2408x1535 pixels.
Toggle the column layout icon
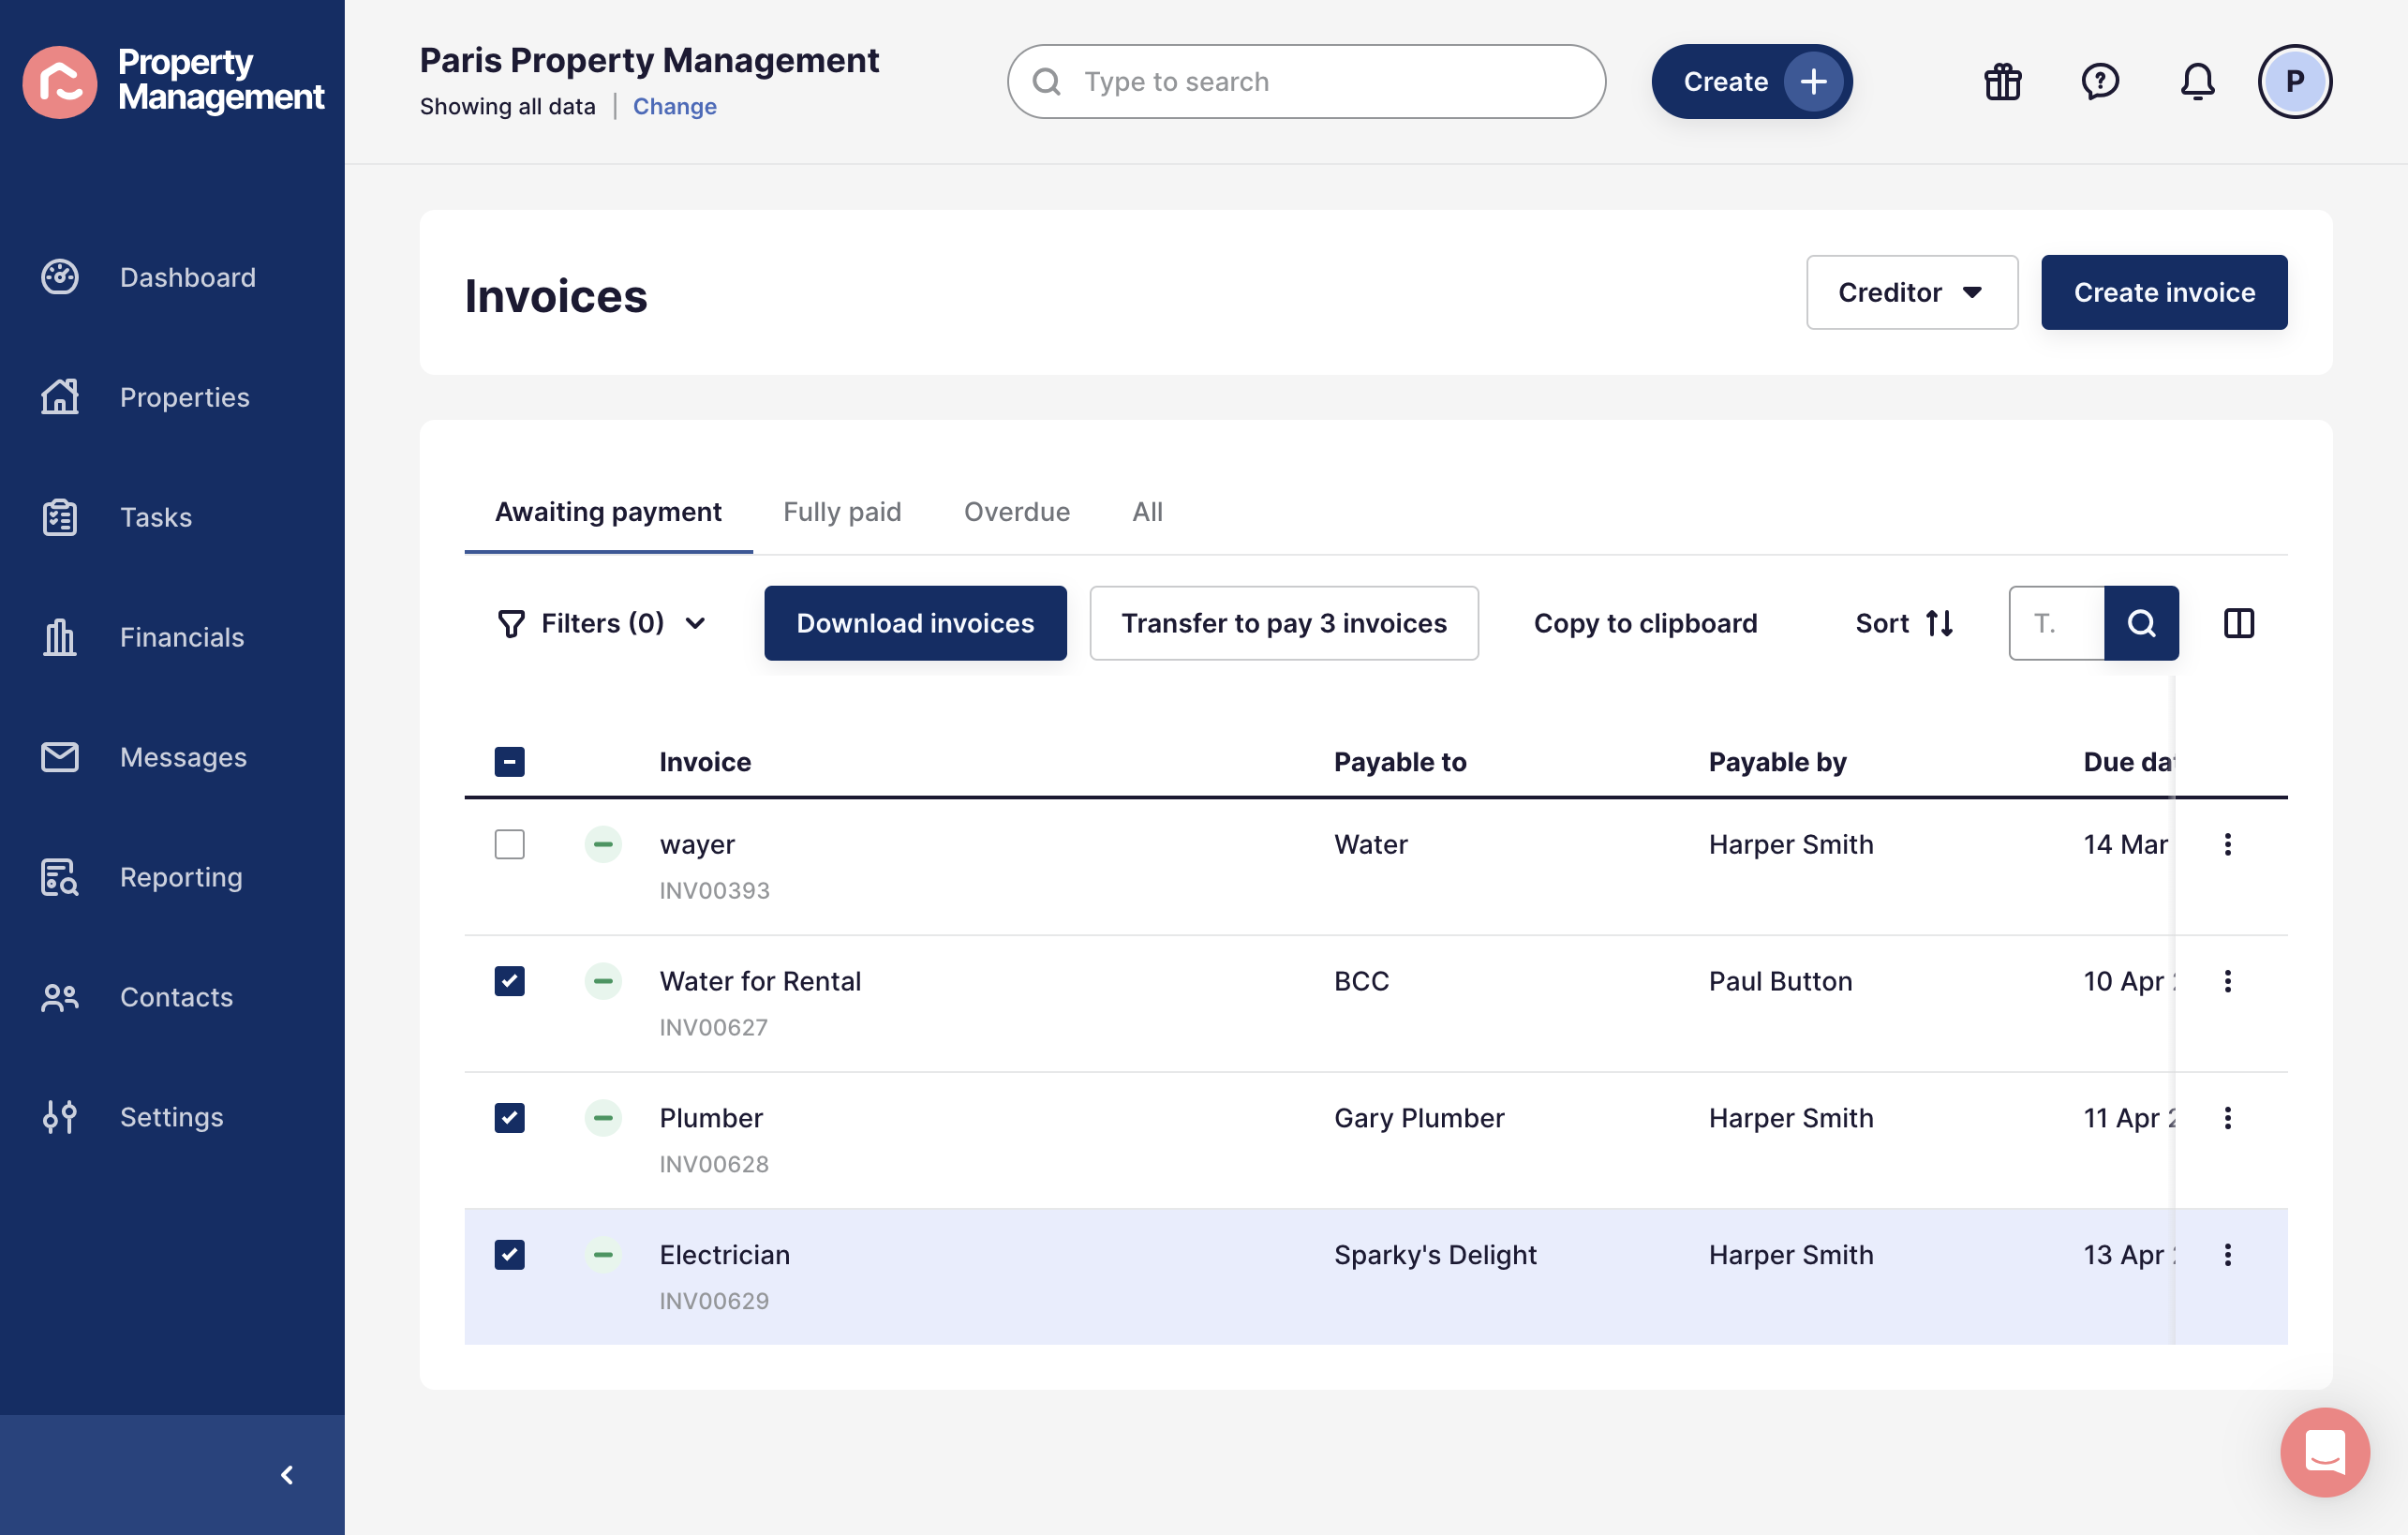[2239, 623]
